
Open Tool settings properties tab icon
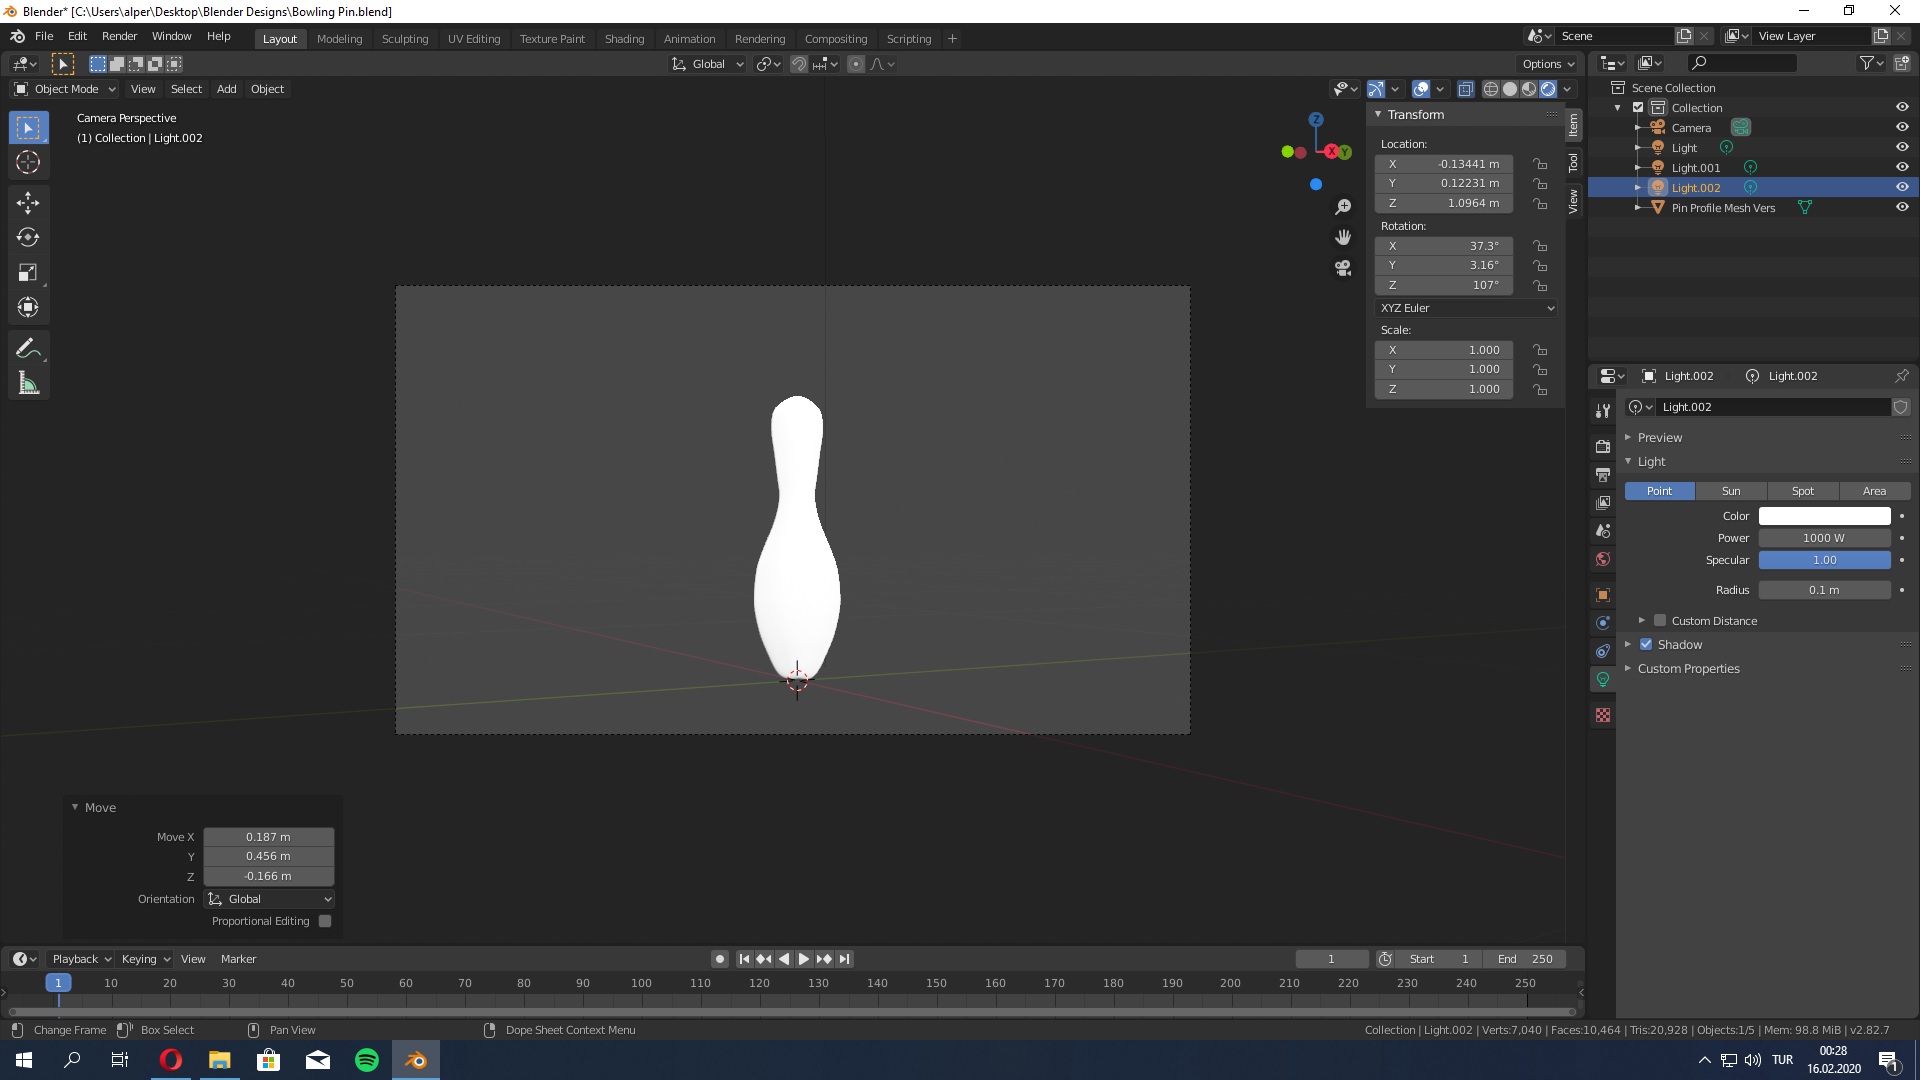click(1603, 410)
